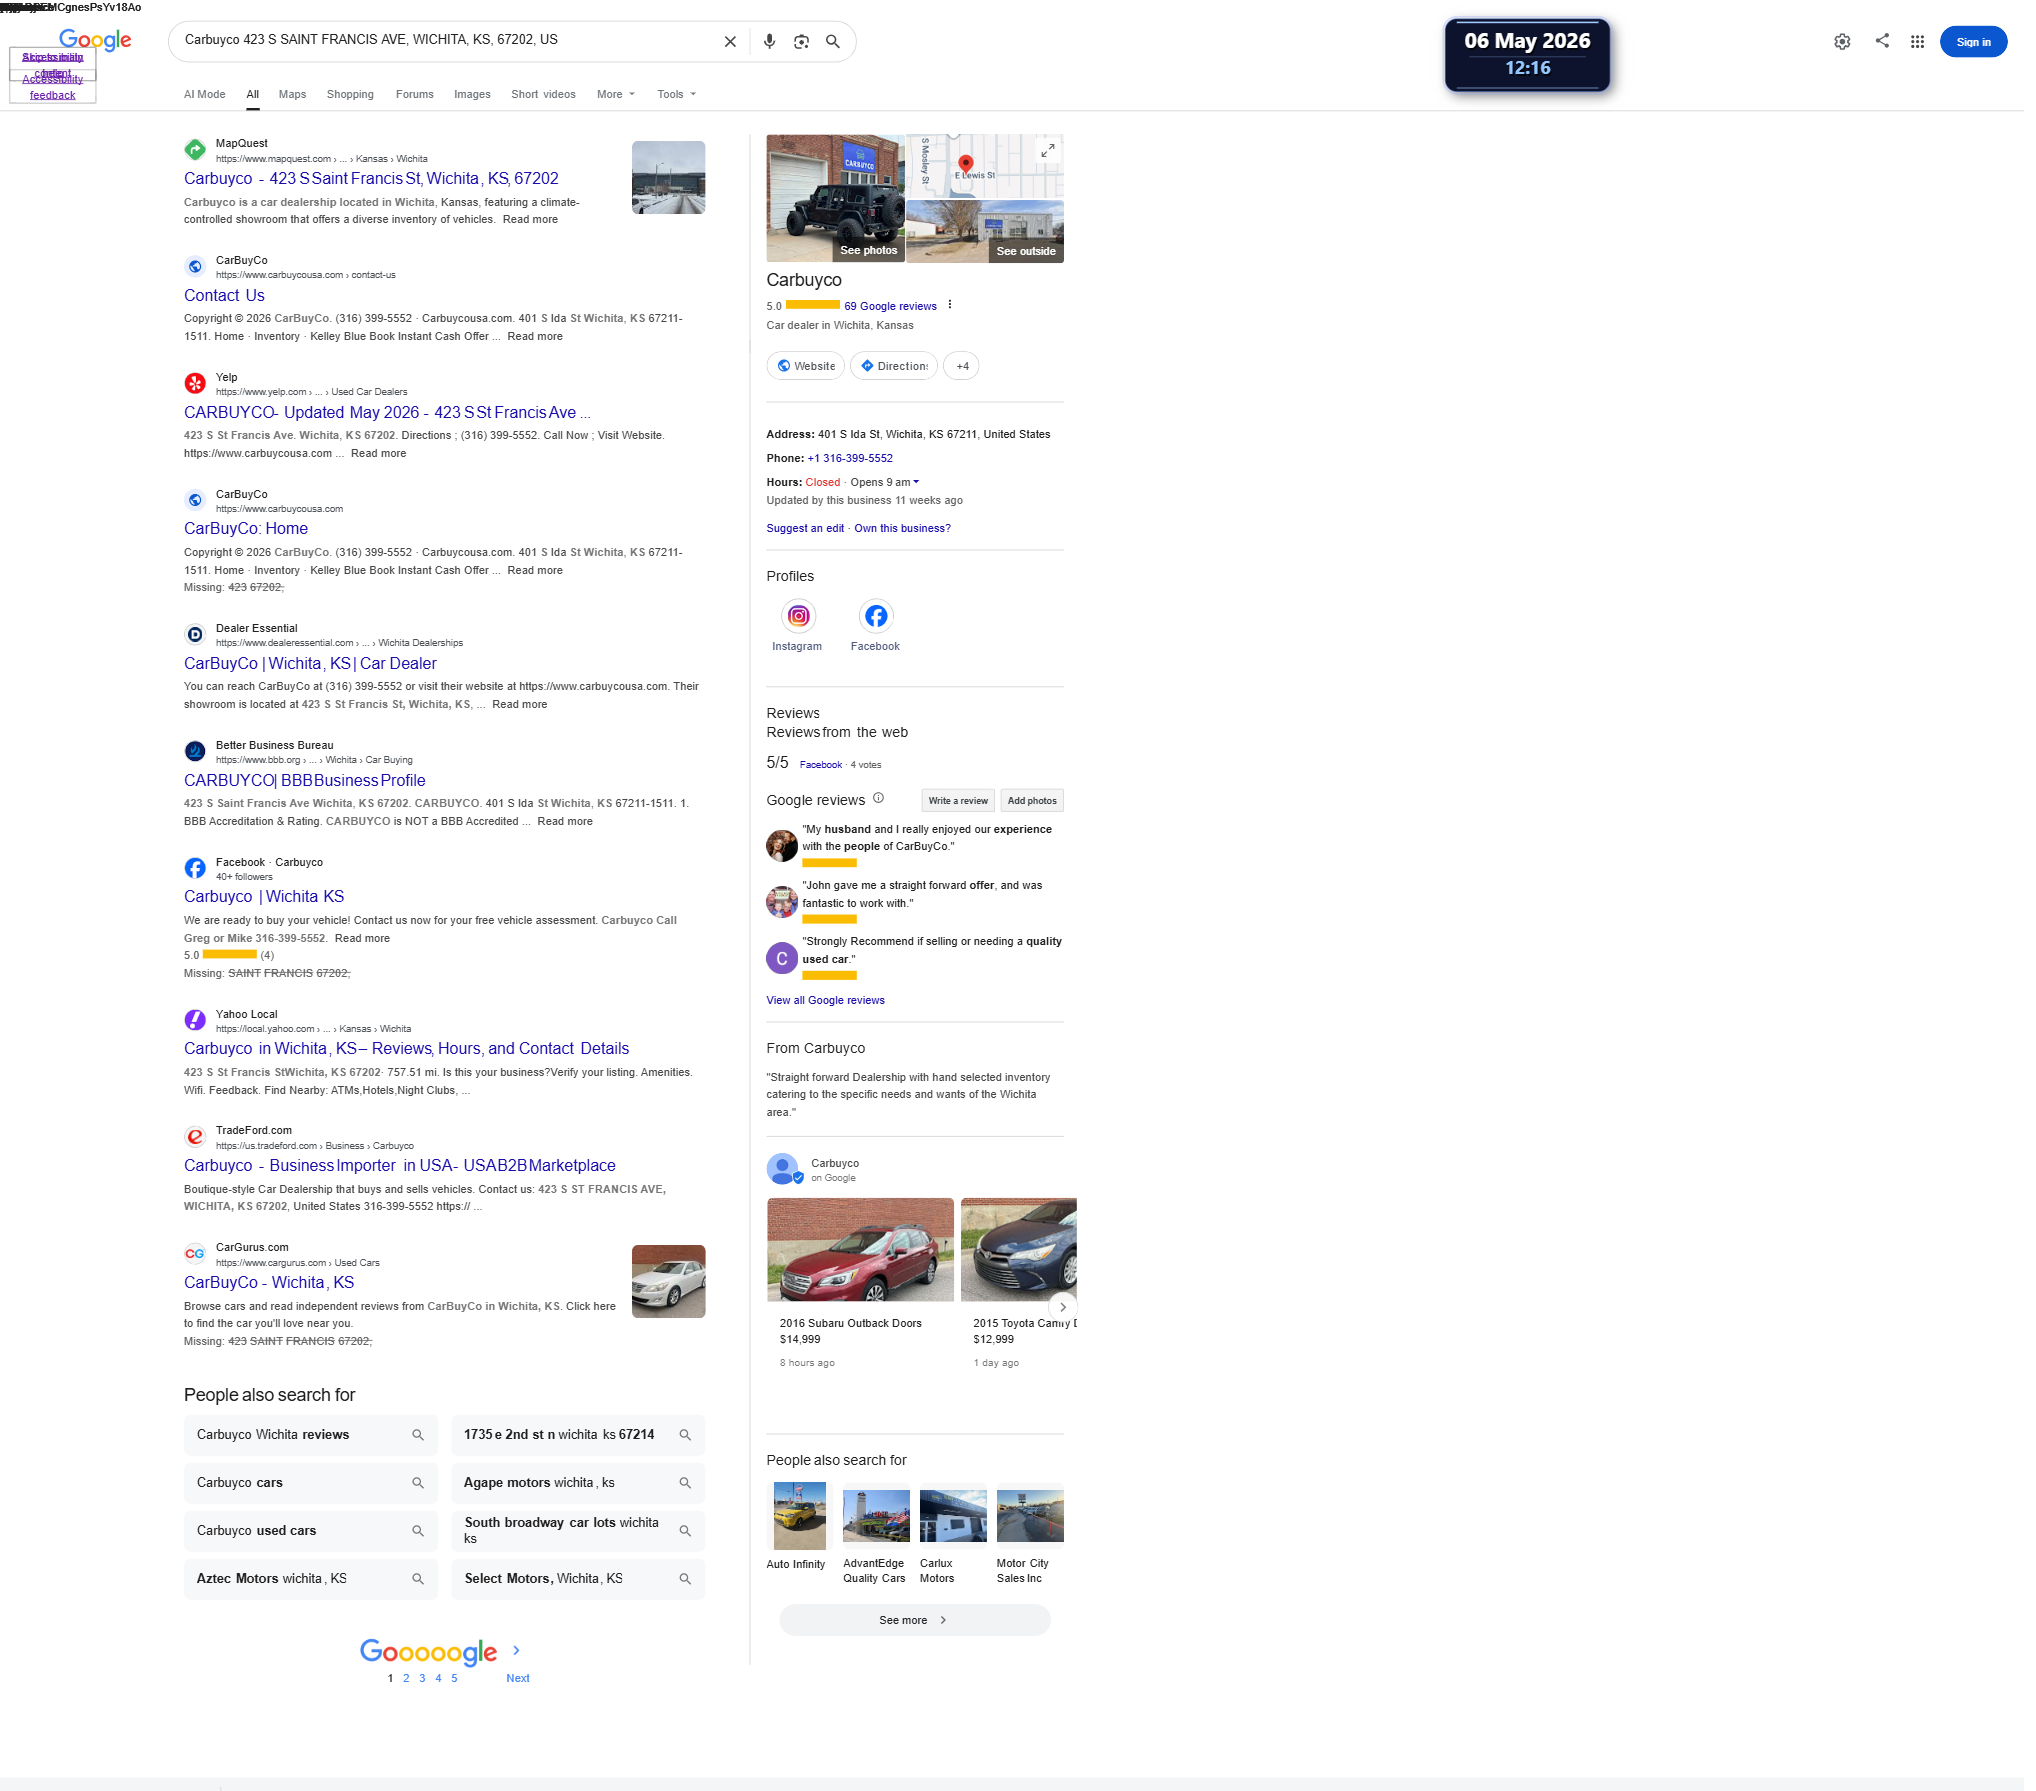This screenshot has height=1791, width=2036.
Task: Open Google settings gear icon
Action: pos(1842,42)
